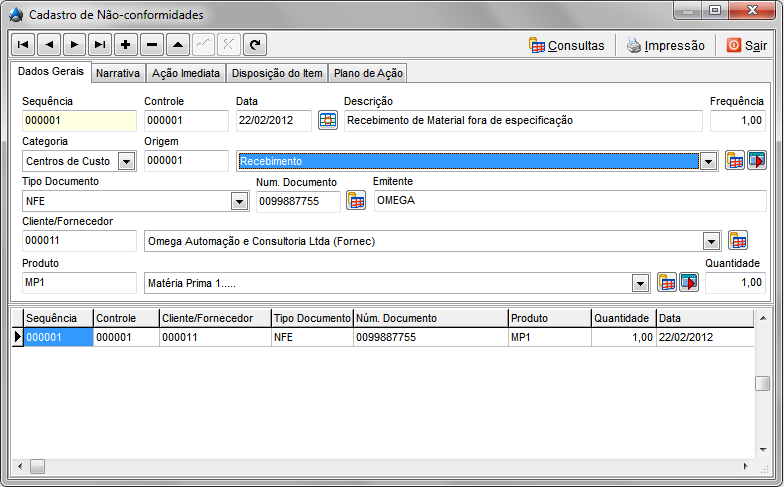Click the Impressão button
The image size is (784, 487).
pyautogui.click(x=665, y=45)
